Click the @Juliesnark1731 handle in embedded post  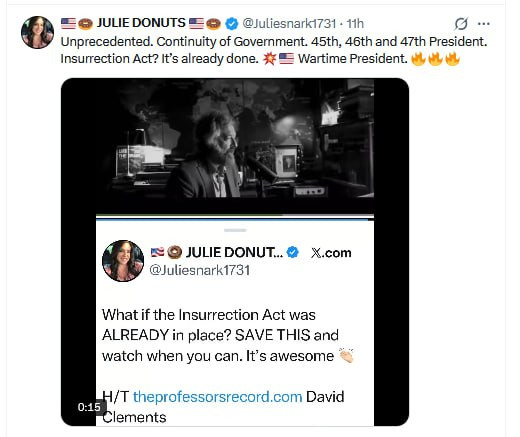pos(199,270)
